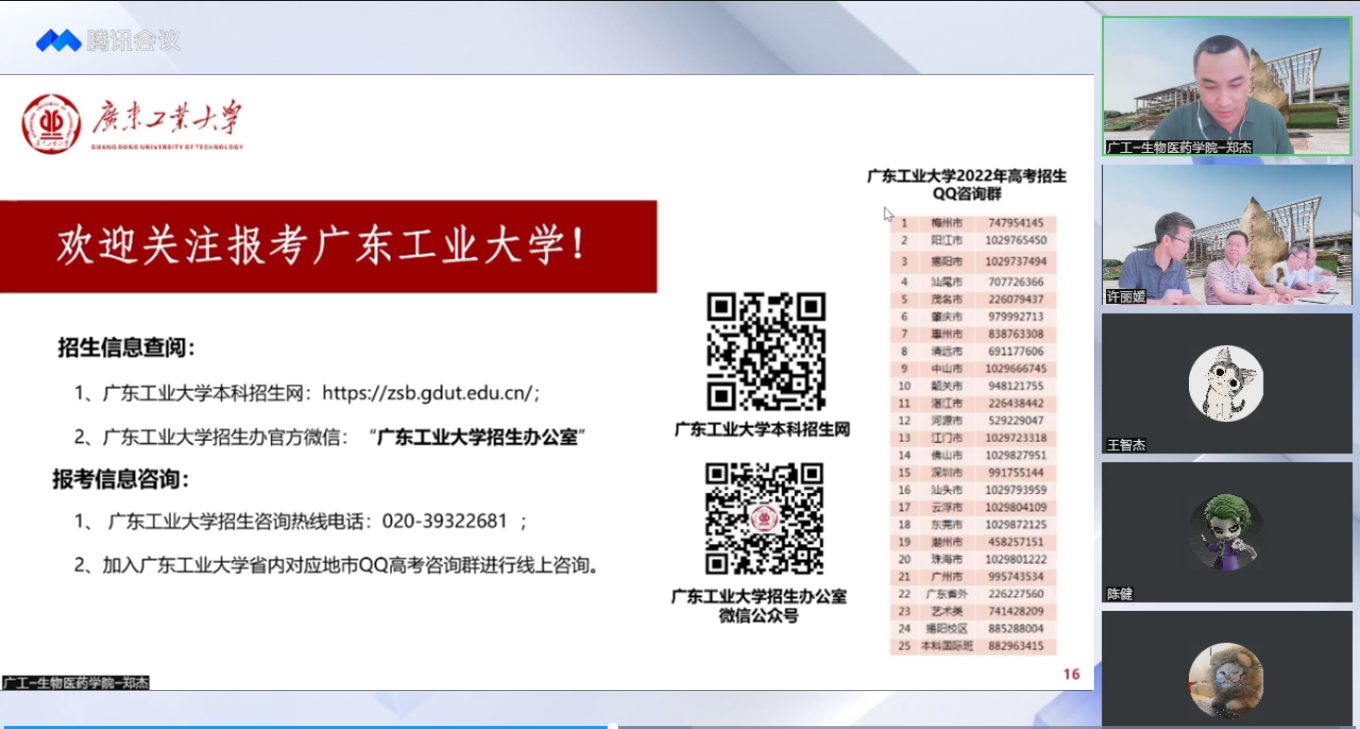The image size is (1360, 729).
Task: Click the bottom participant's round avatar
Action: [x=1226, y=680]
